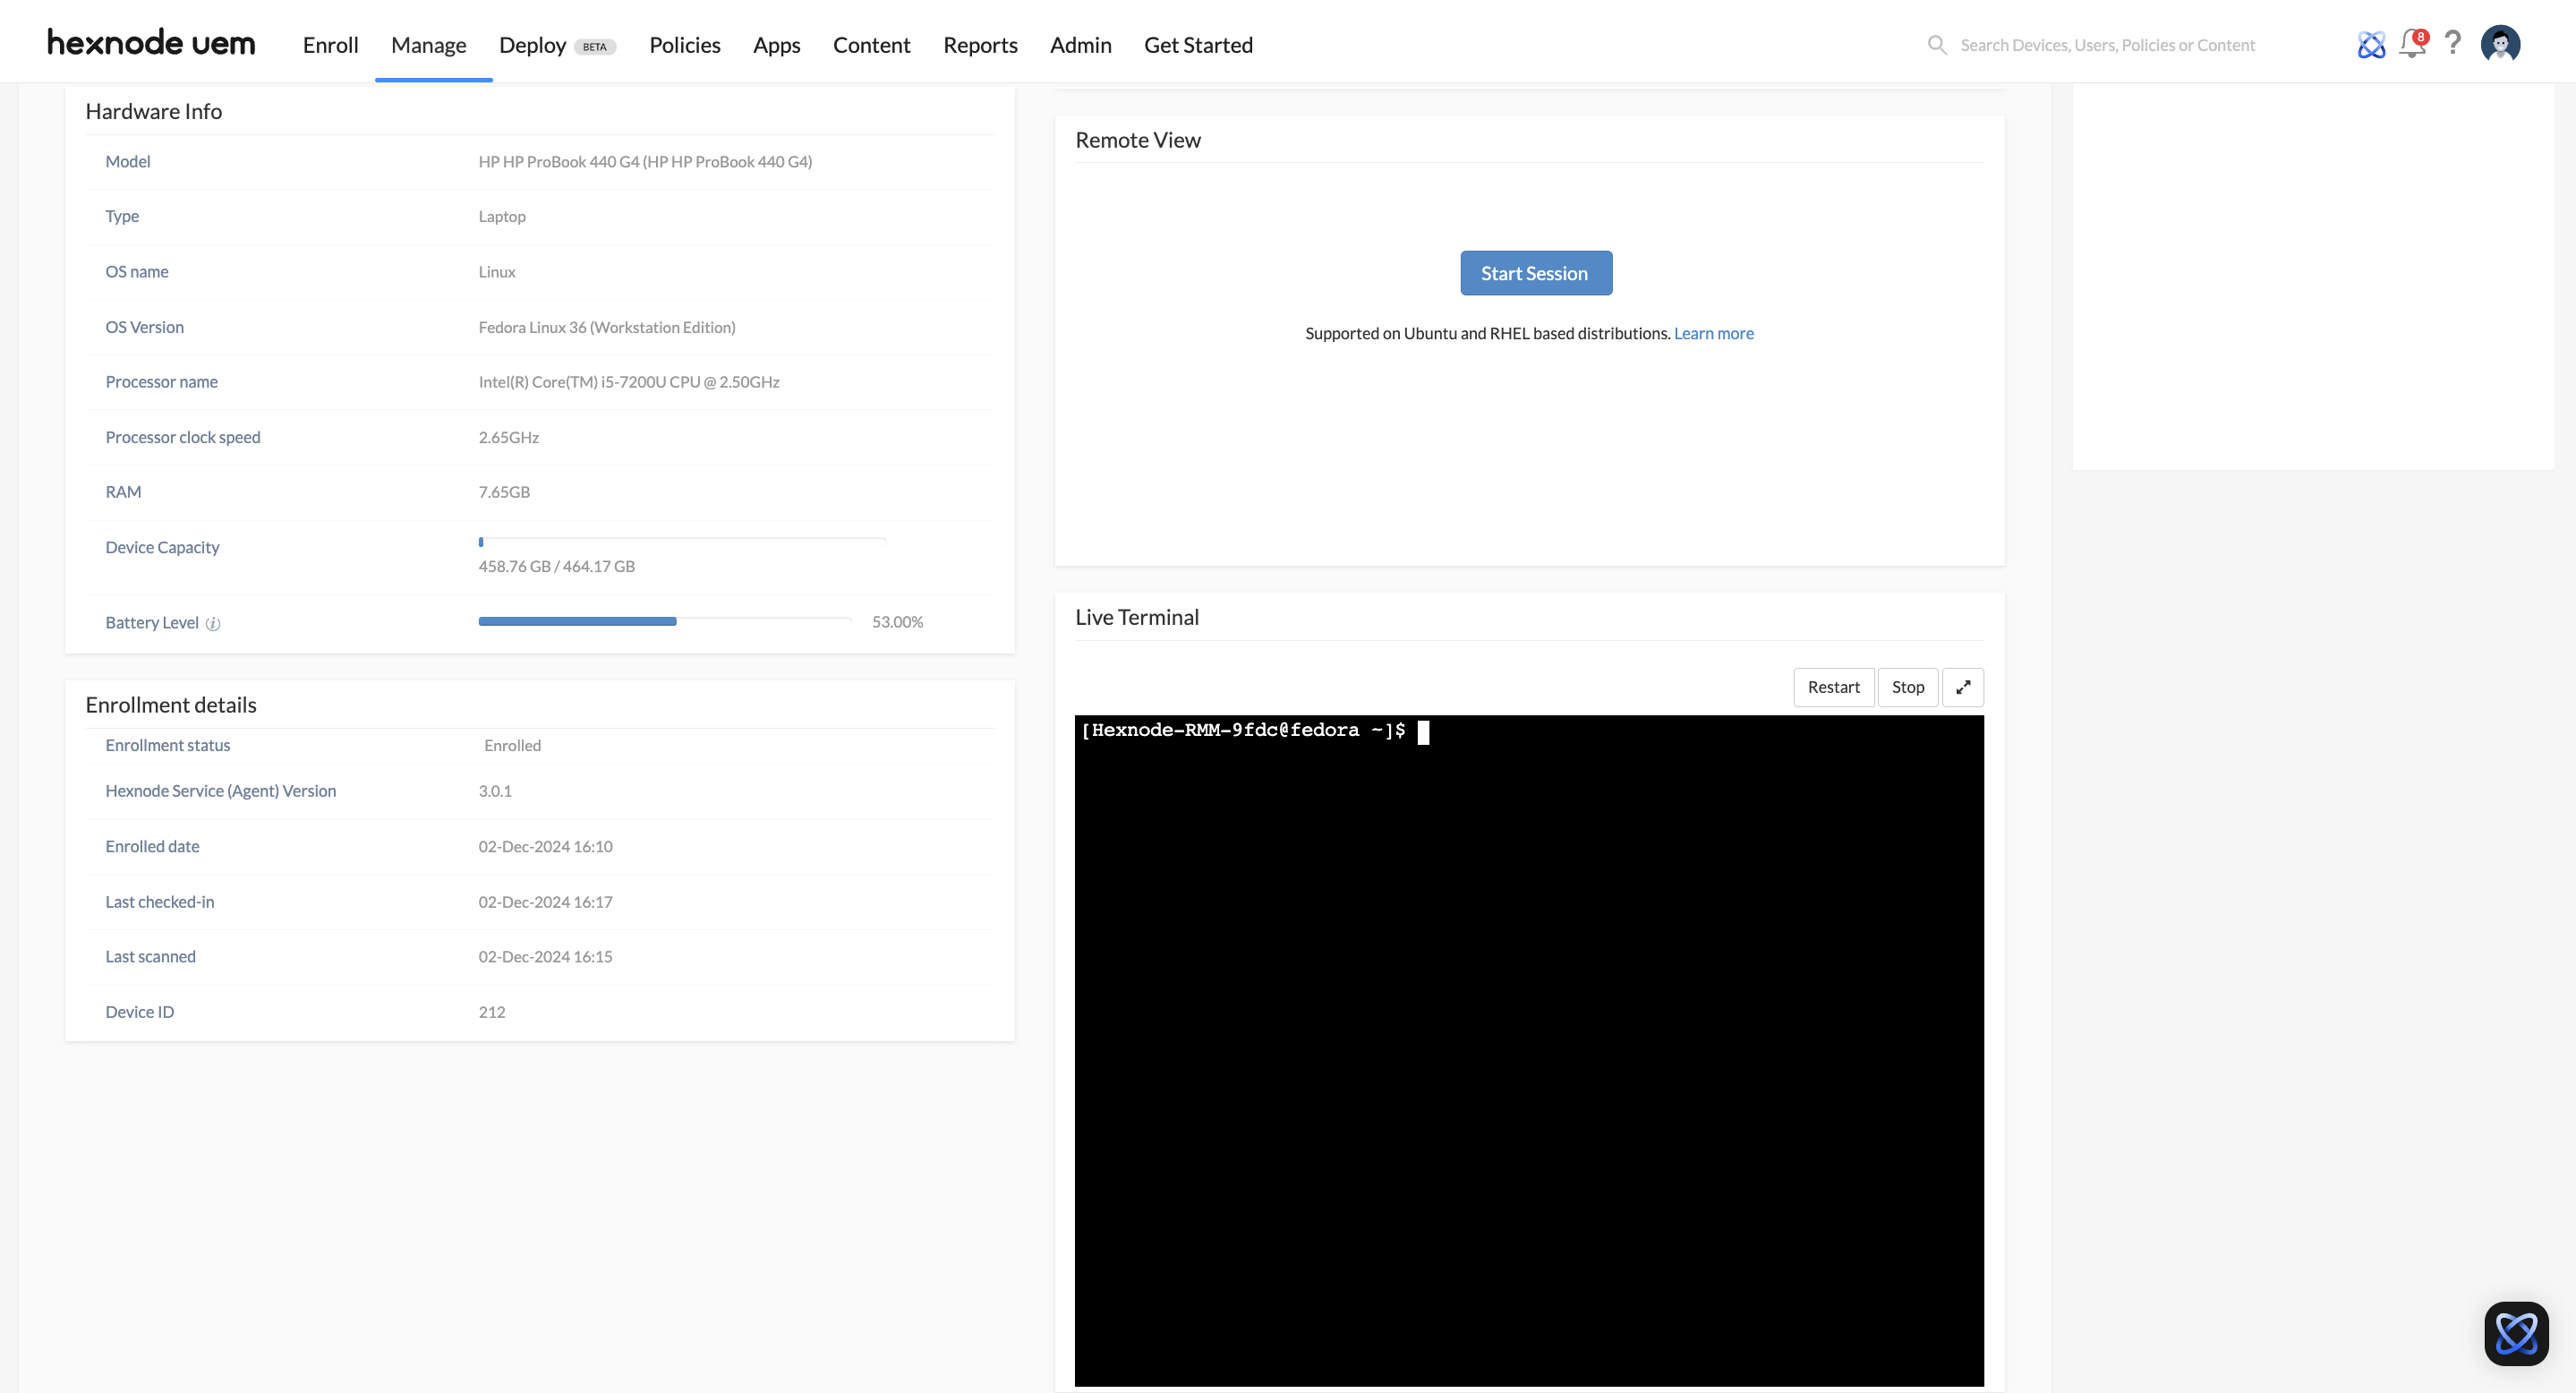Select the Enrolled status value
The height and width of the screenshot is (1393, 2576).
click(x=512, y=745)
